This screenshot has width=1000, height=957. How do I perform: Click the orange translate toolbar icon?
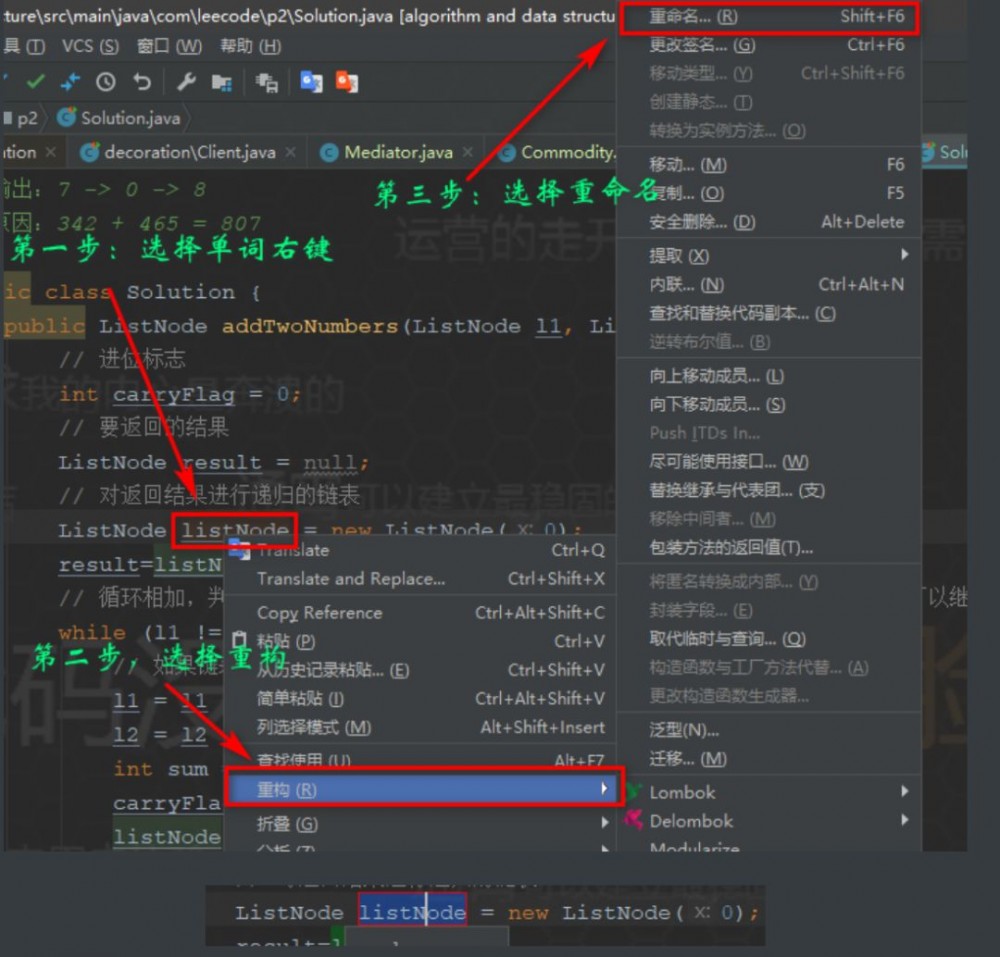[x=345, y=83]
